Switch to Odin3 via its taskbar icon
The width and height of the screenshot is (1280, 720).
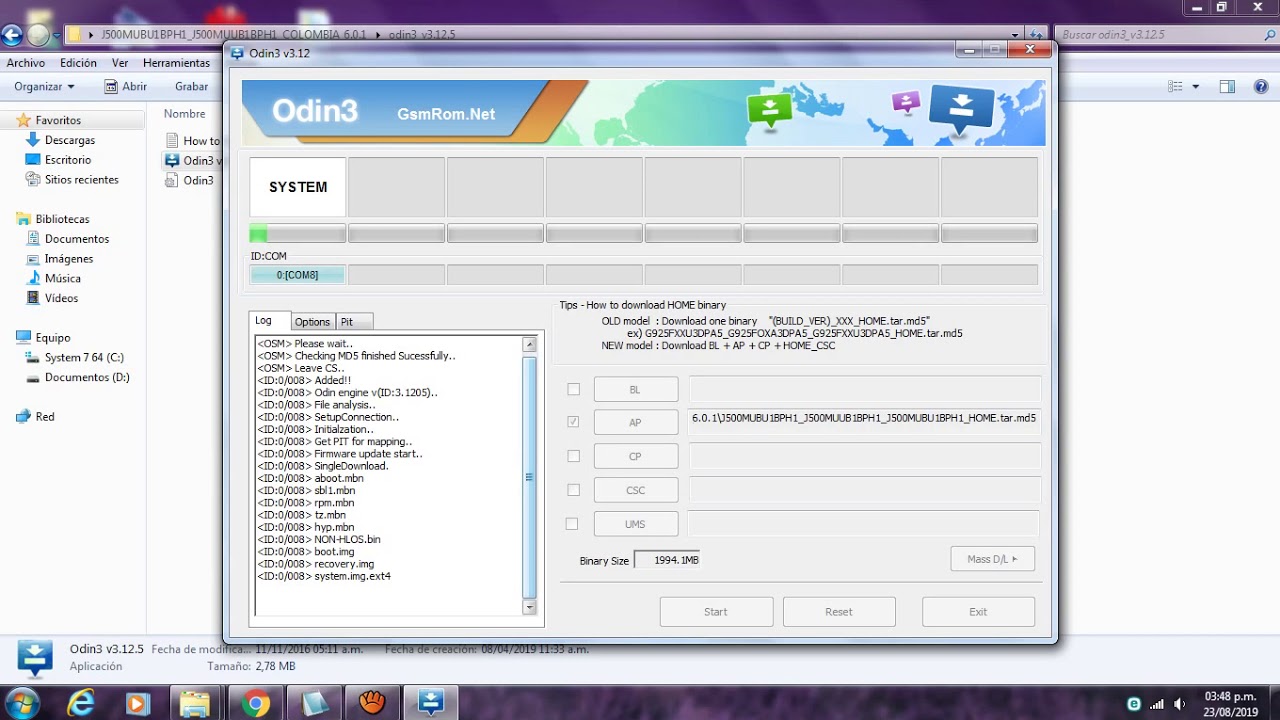[x=431, y=703]
